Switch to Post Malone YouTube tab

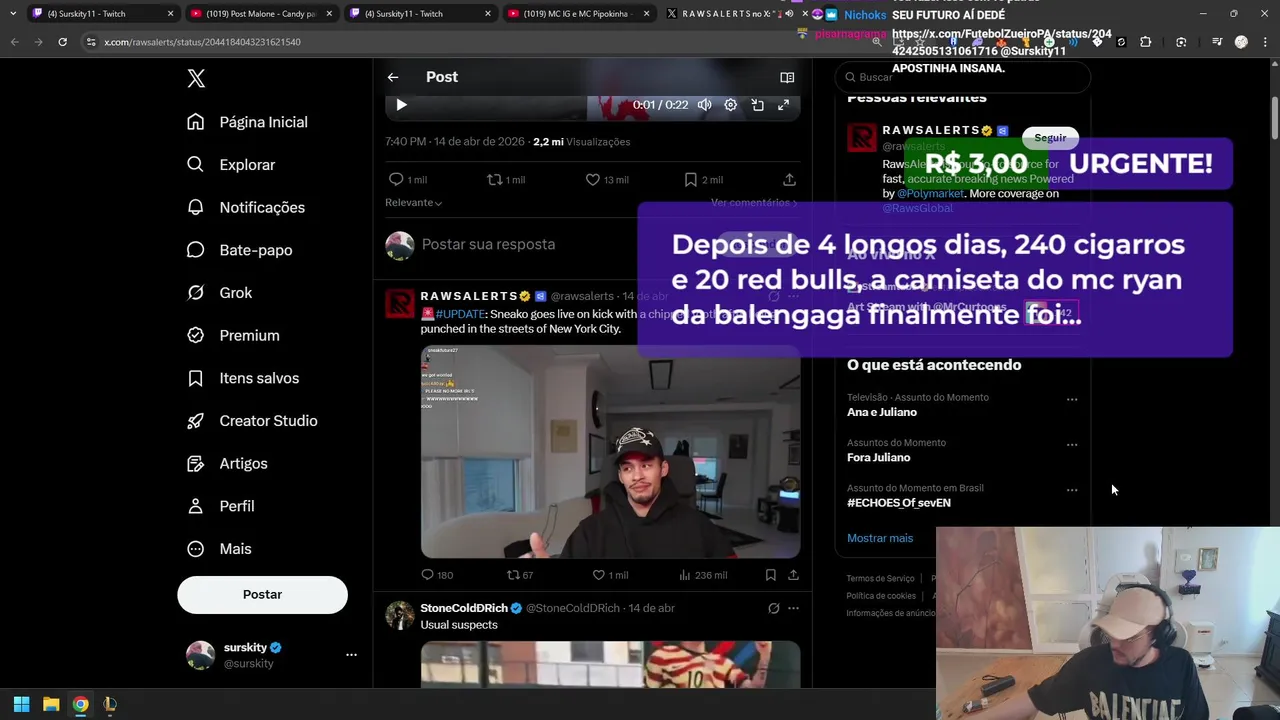click(260, 14)
